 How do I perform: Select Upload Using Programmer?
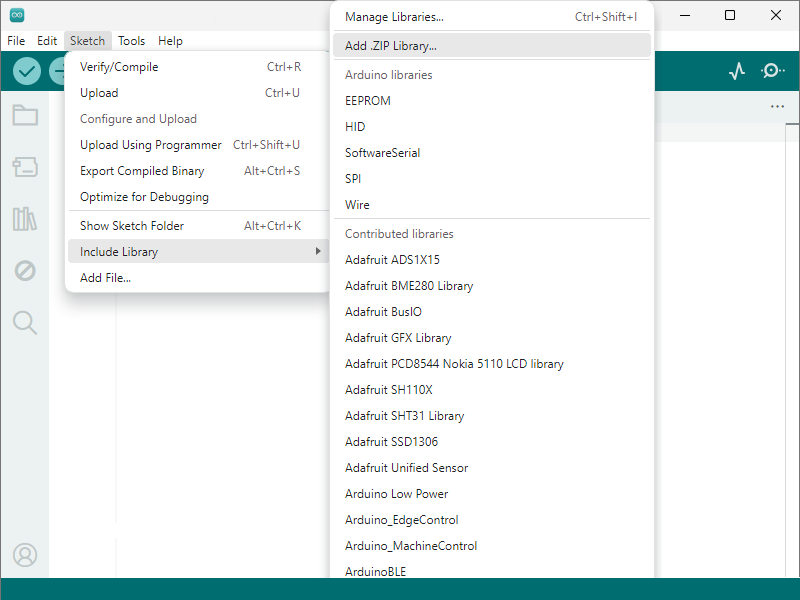coord(198,145)
